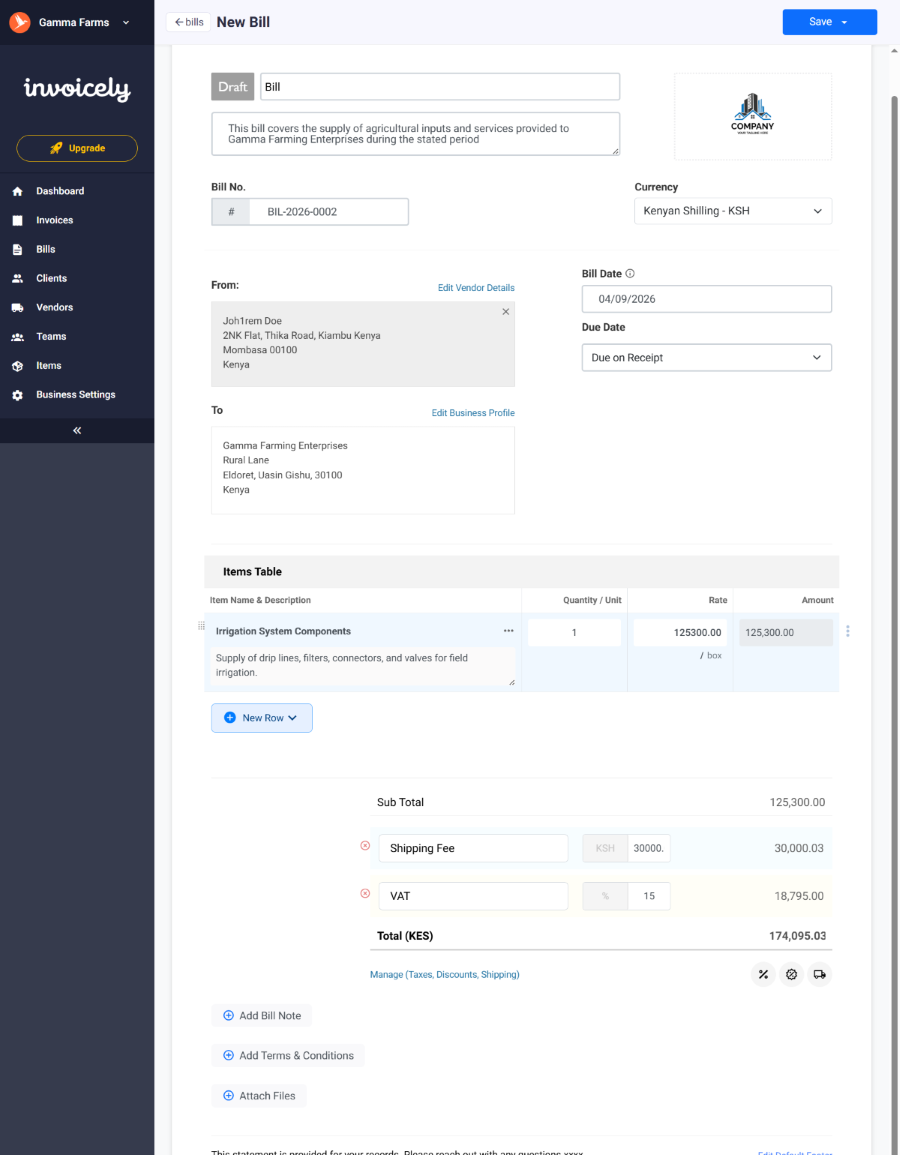
Task: Collapse the sidebar with double-chevron icon
Action: point(77,430)
